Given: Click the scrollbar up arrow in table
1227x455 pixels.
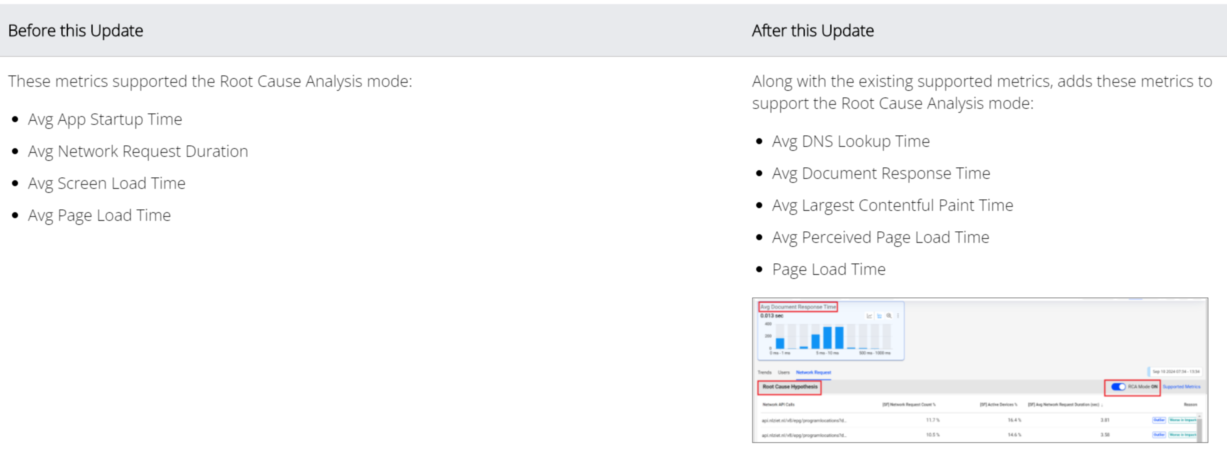Looking at the screenshot, I should coord(1199,418).
